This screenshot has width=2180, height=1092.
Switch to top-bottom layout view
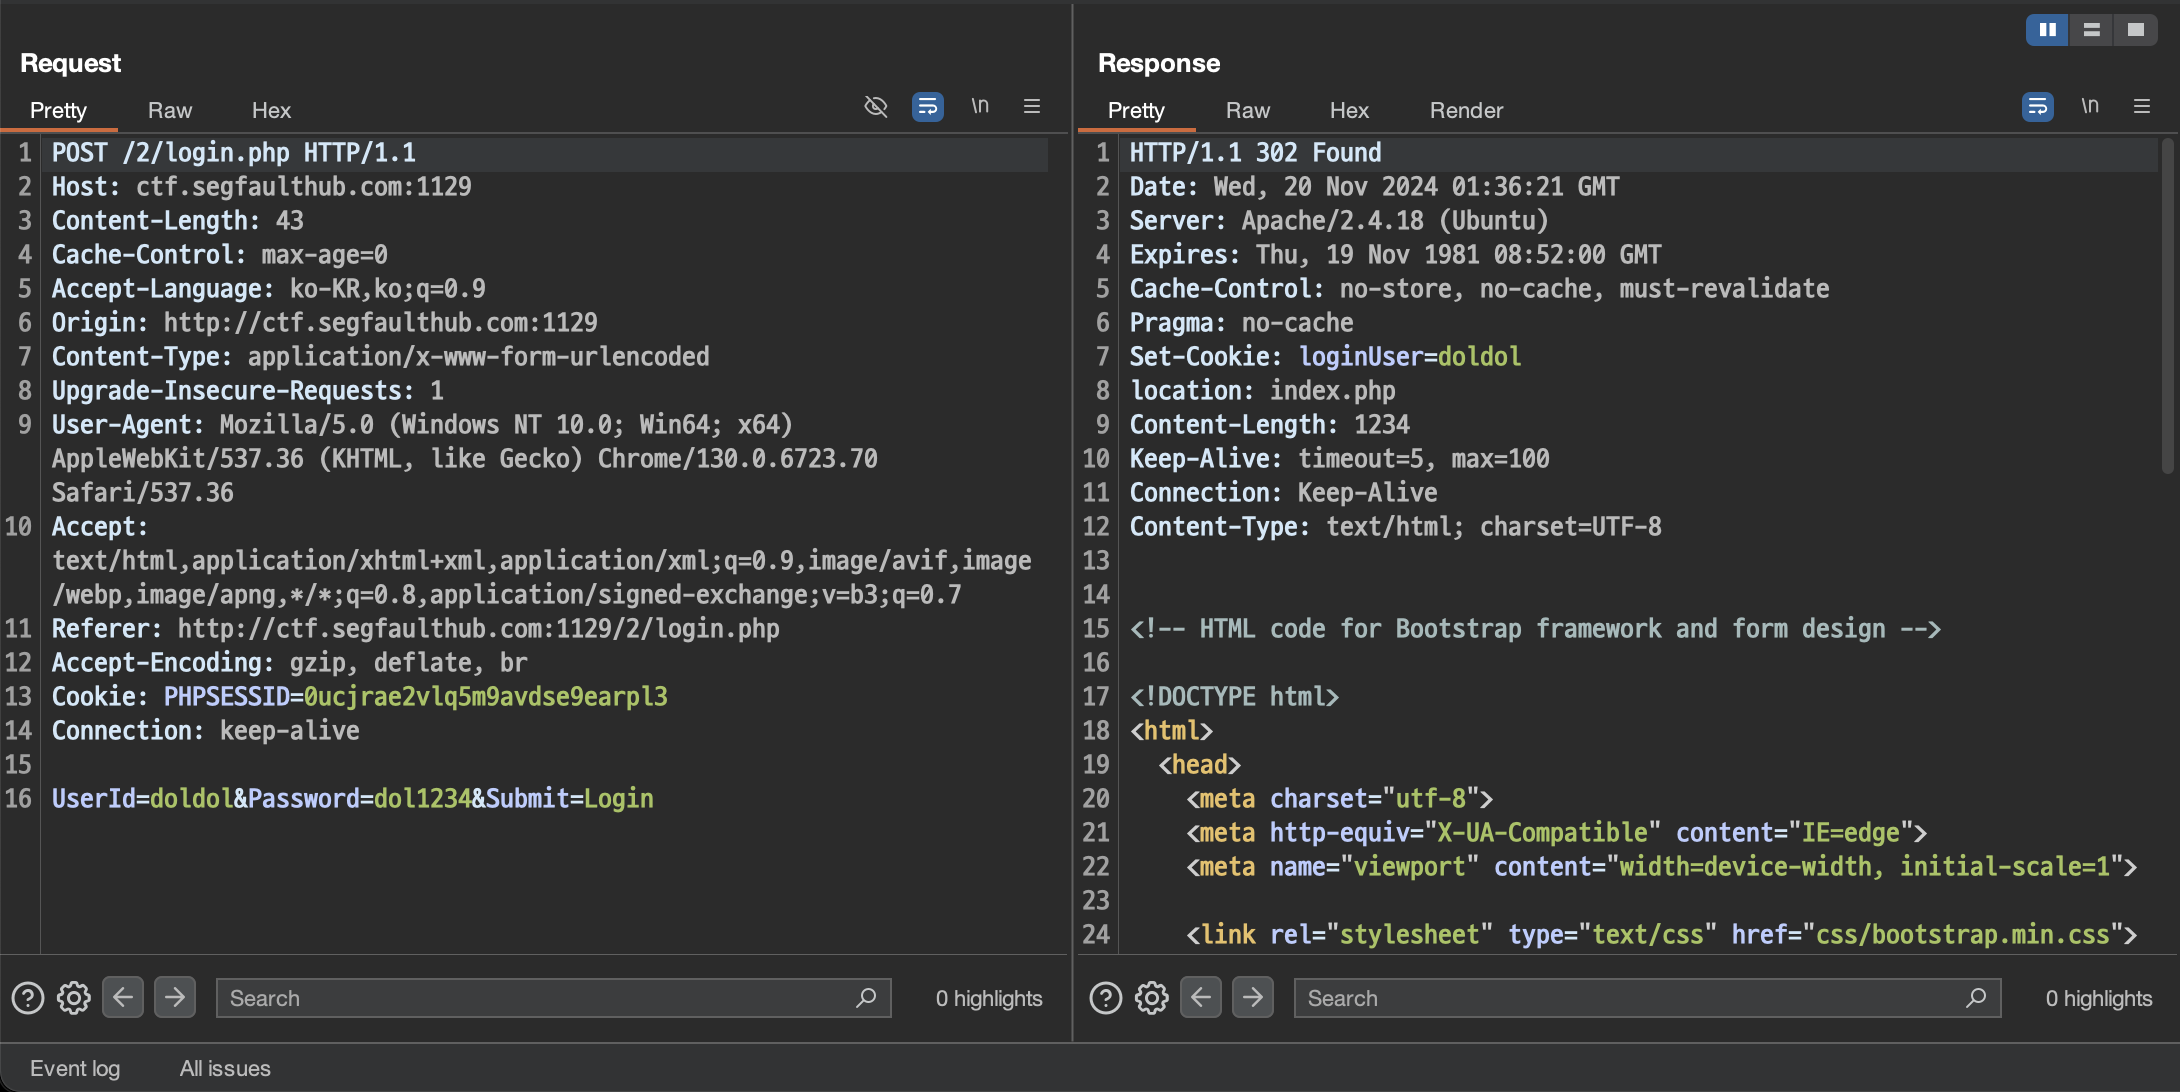click(x=2091, y=30)
